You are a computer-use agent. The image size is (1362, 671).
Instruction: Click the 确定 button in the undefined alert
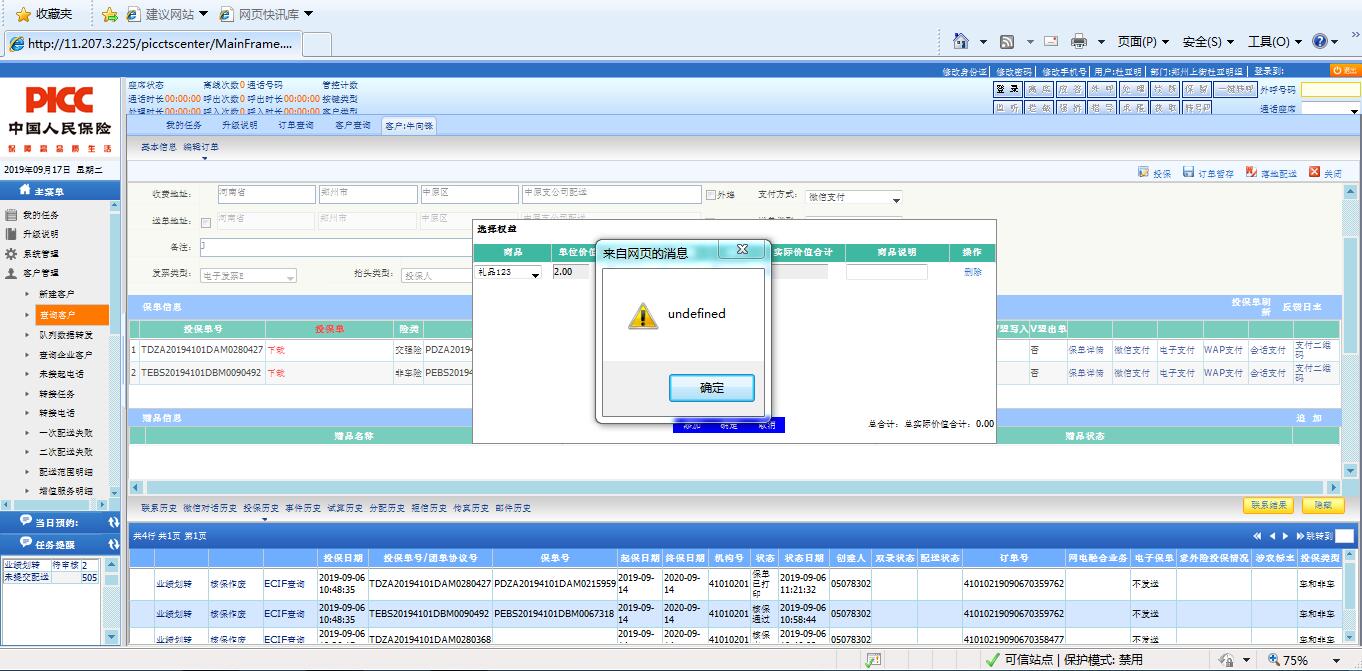(x=711, y=388)
